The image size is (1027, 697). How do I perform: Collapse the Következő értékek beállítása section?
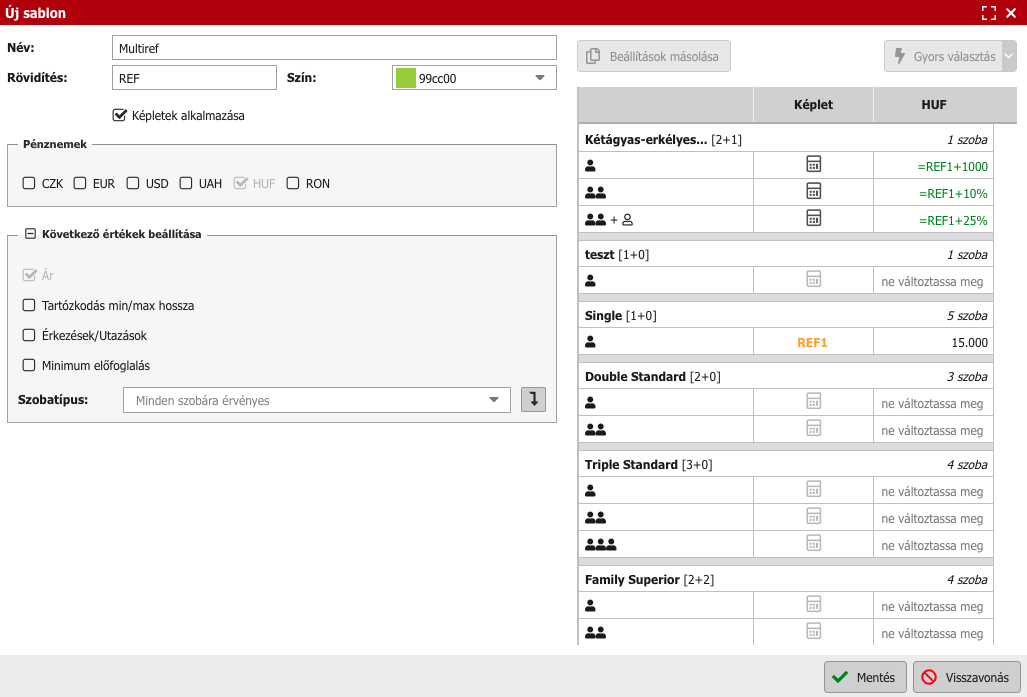click(x=30, y=234)
